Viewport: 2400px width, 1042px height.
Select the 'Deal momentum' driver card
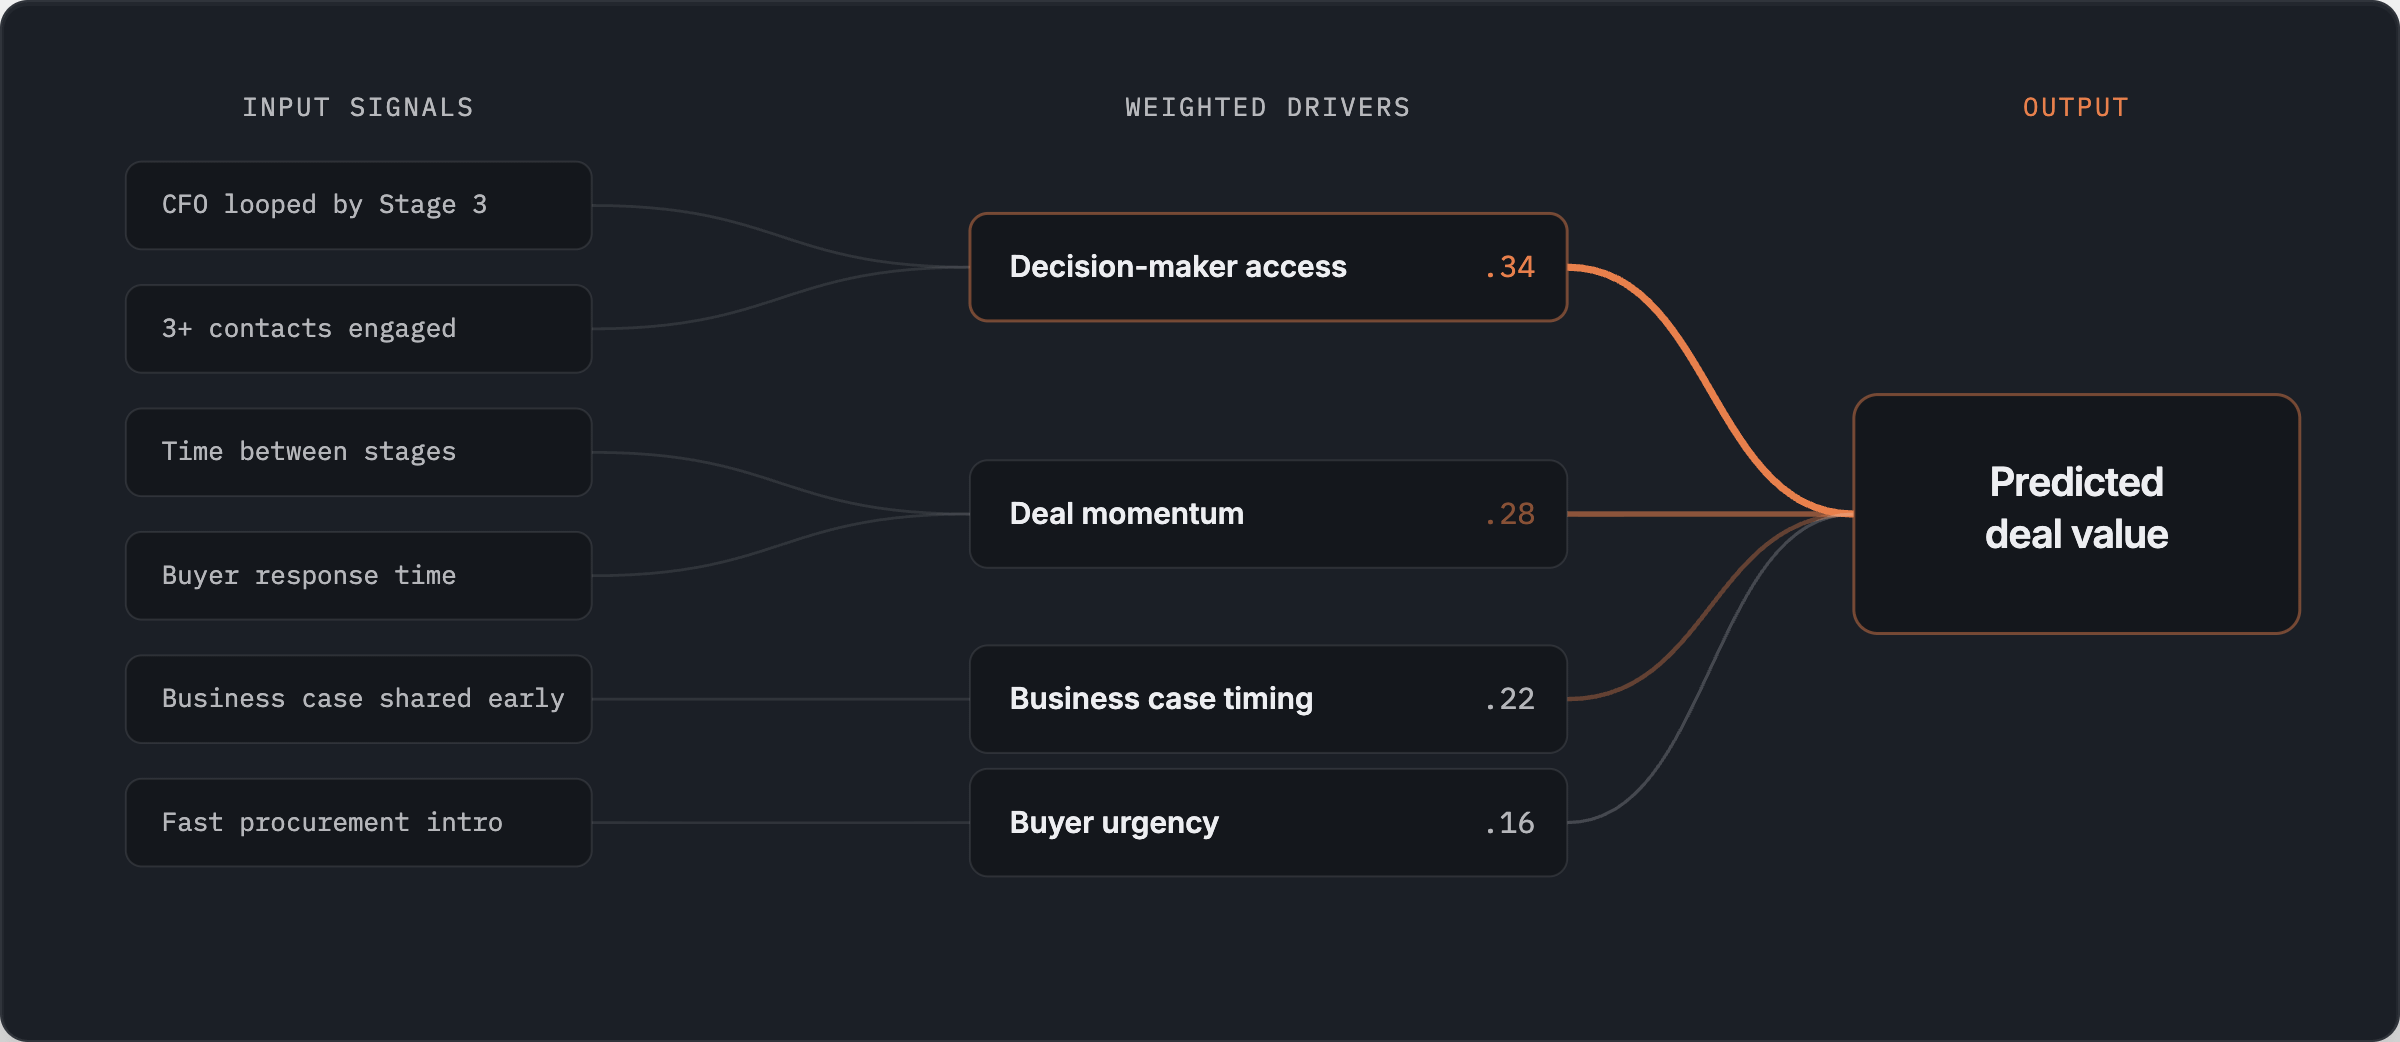pyautogui.click(x=1268, y=514)
